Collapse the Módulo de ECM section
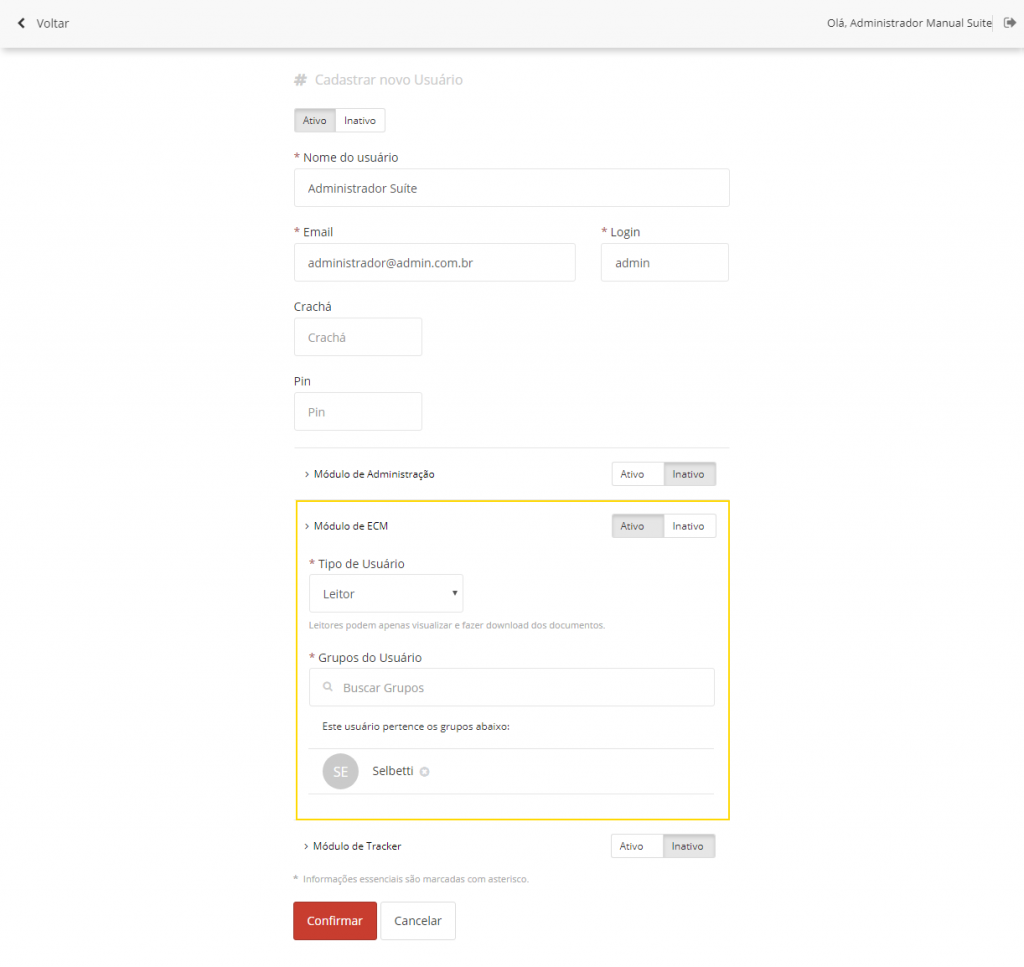 tap(346, 526)
